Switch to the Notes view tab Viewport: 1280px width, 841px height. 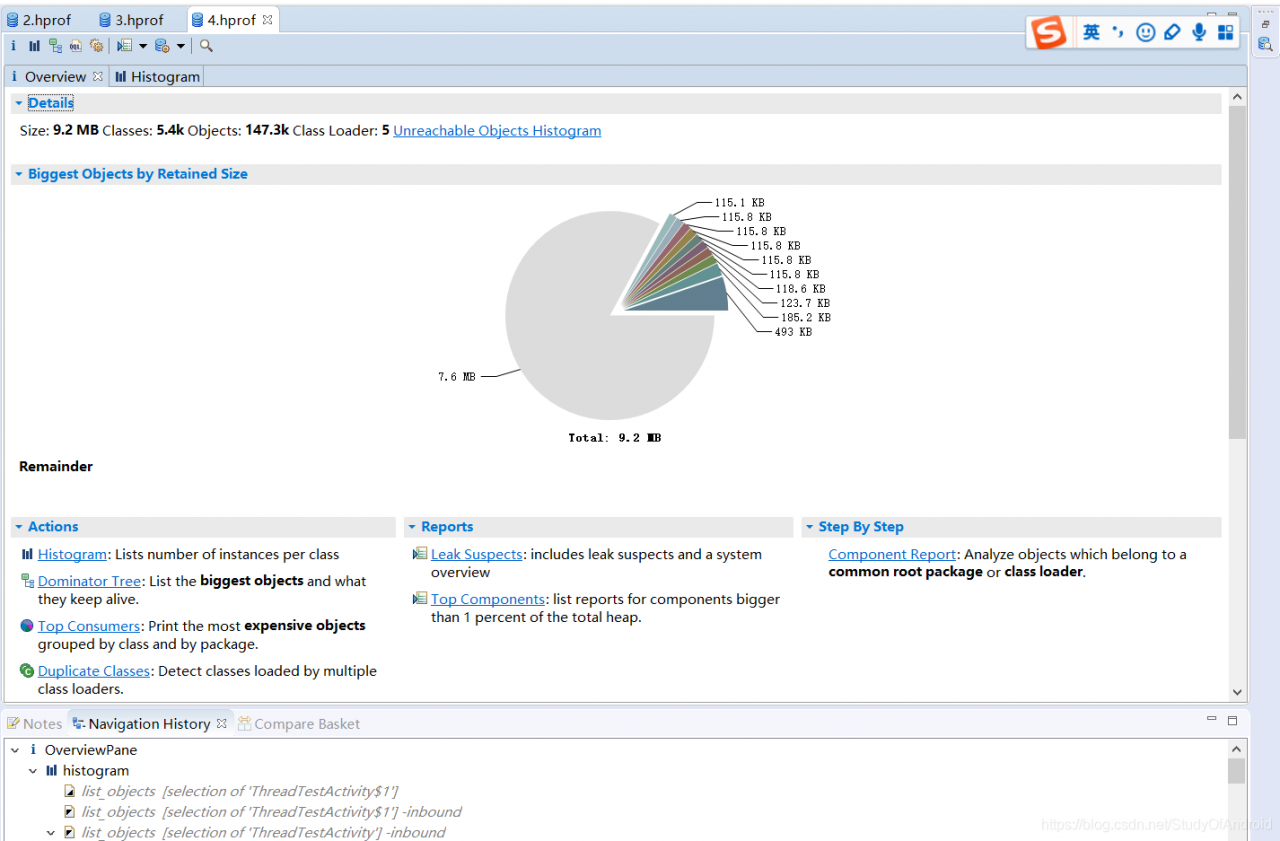tap(35, 724)
